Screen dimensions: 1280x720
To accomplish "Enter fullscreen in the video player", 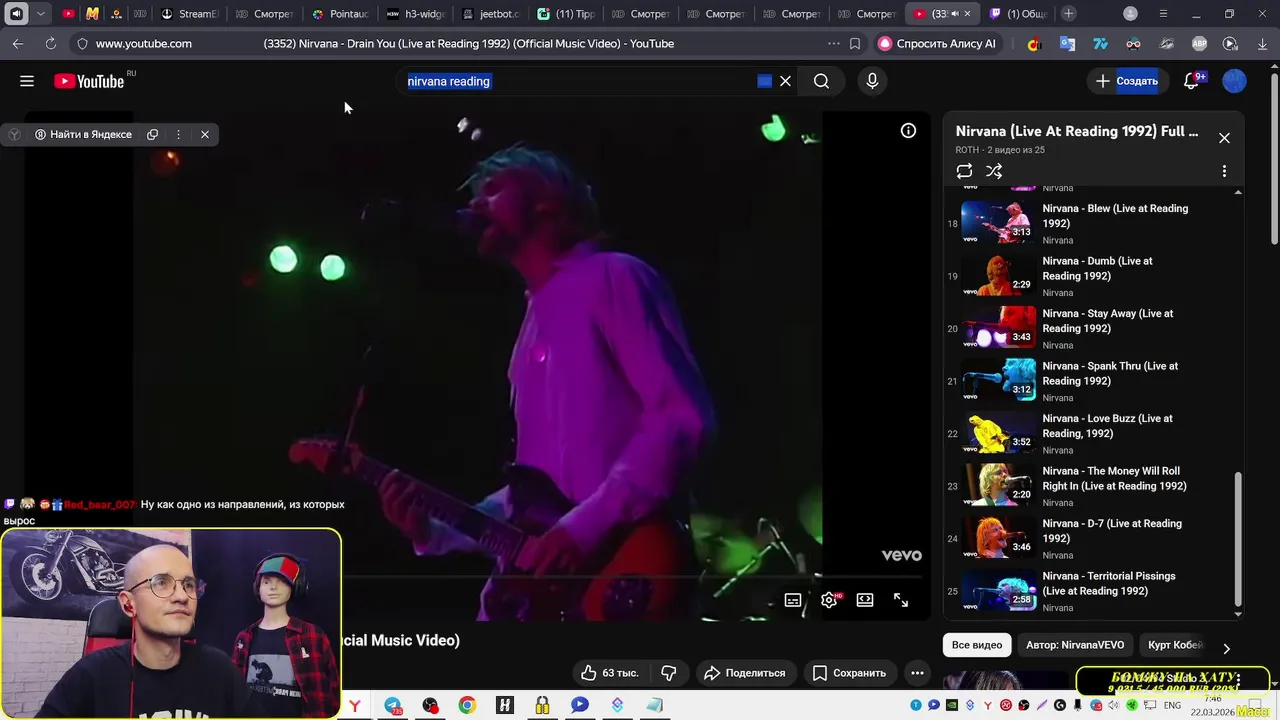I will 901,600.
